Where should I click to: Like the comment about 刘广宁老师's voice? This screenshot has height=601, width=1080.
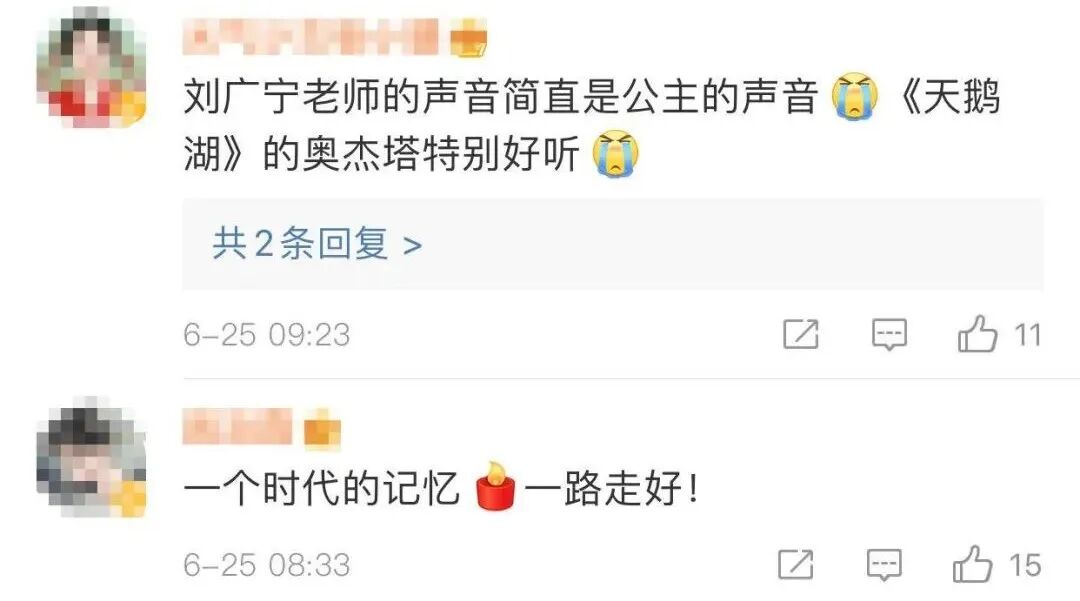pyautogui.click(x=977, y=334)
